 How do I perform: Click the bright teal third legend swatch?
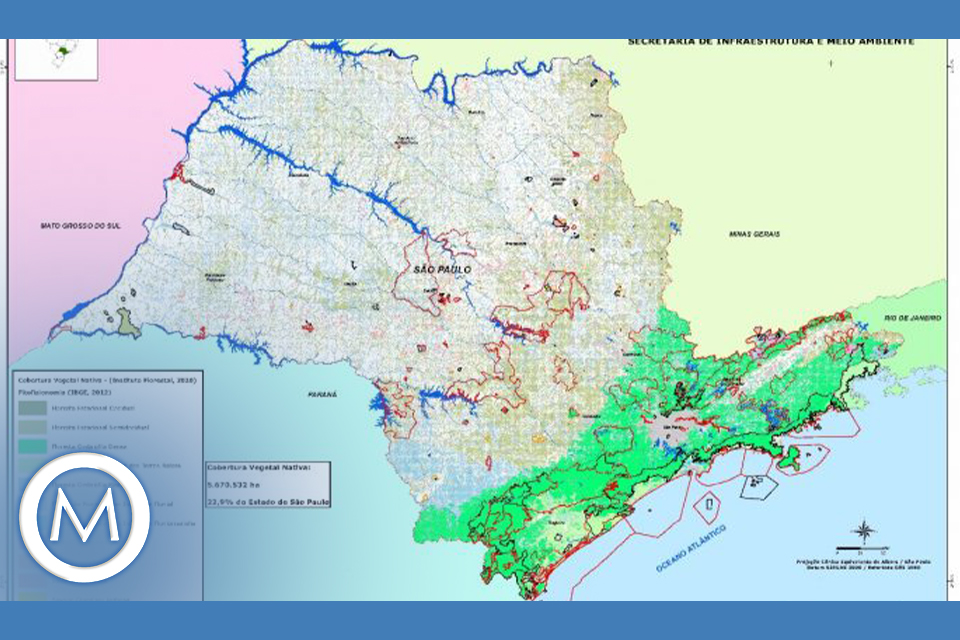(34, 446)
